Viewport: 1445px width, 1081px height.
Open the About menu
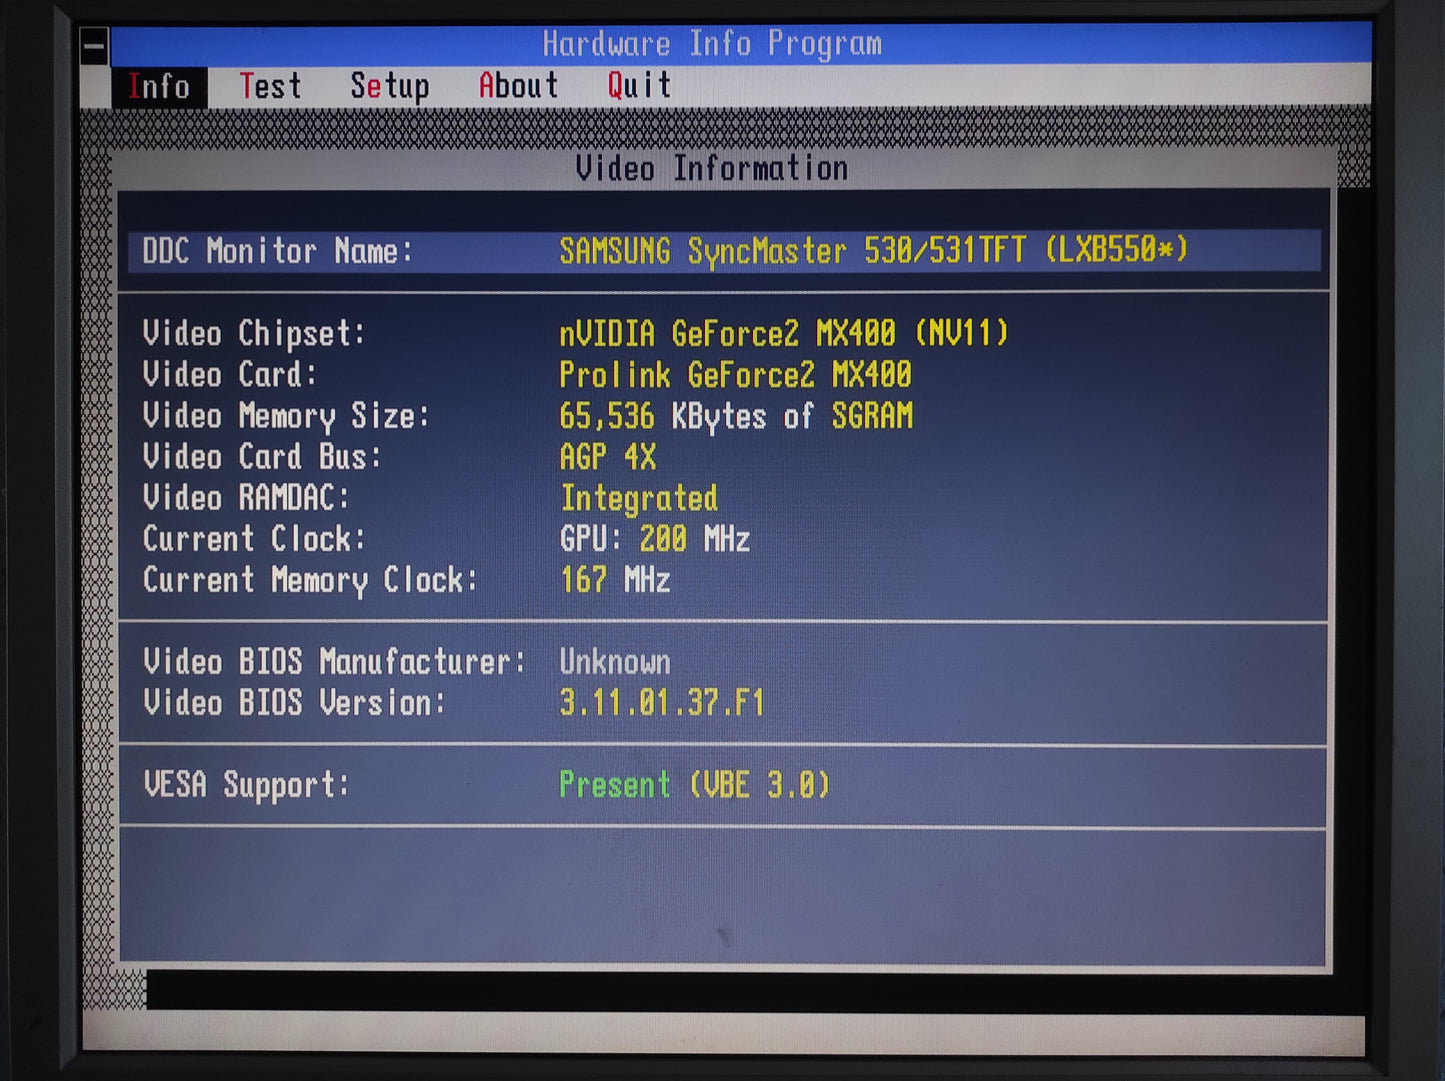518,86
